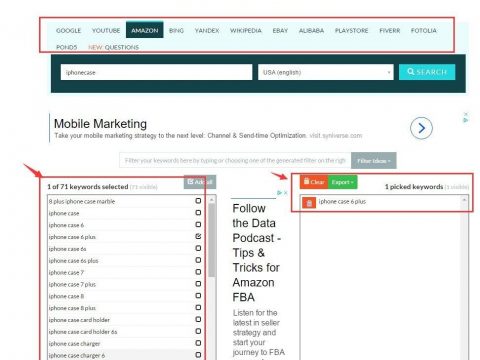480x360 pixels.
Task: Check the 'iphone case card holder 6s' checkbox
Action: pyautogui.click(x=198, y=331)
